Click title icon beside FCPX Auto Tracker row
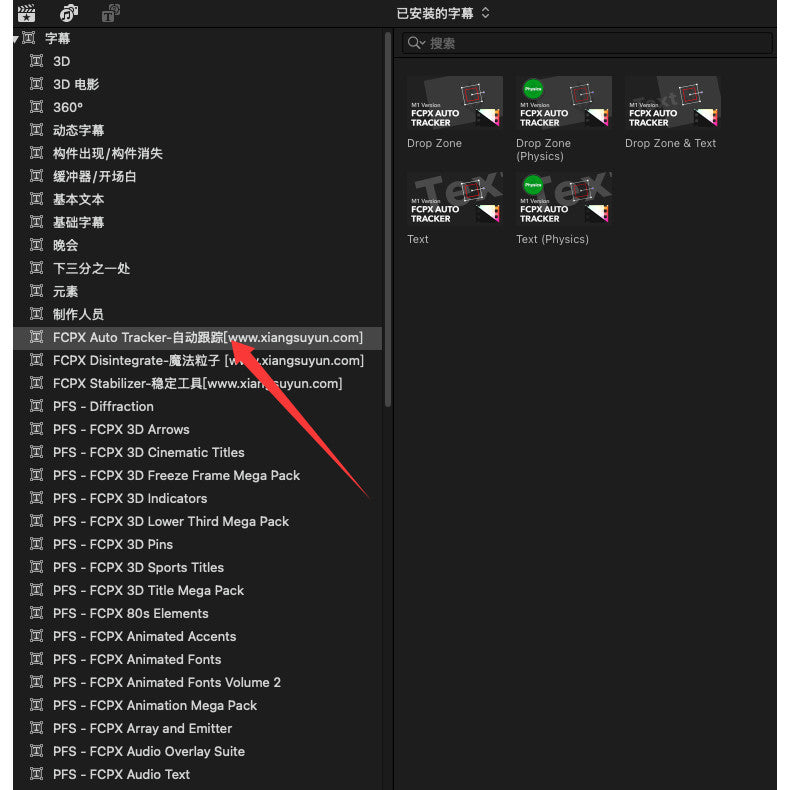 pyautogui.click(x=36, y=337)
